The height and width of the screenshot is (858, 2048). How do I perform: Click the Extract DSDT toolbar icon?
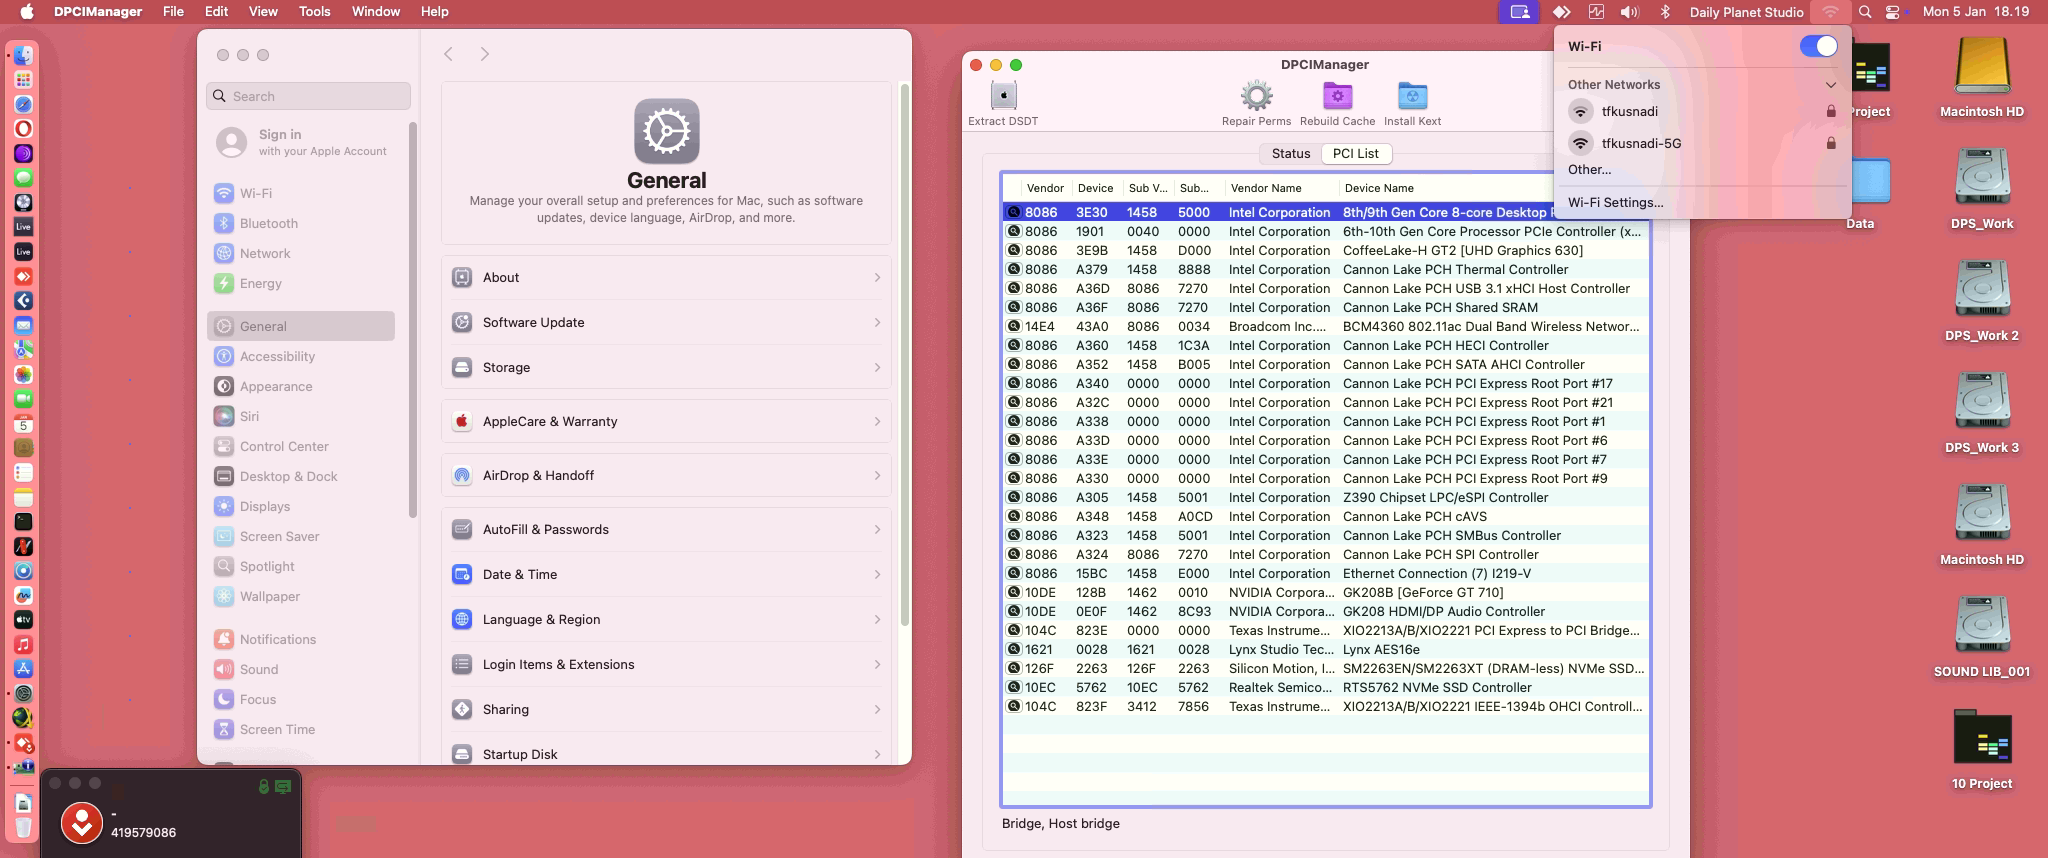(1003, 96)
